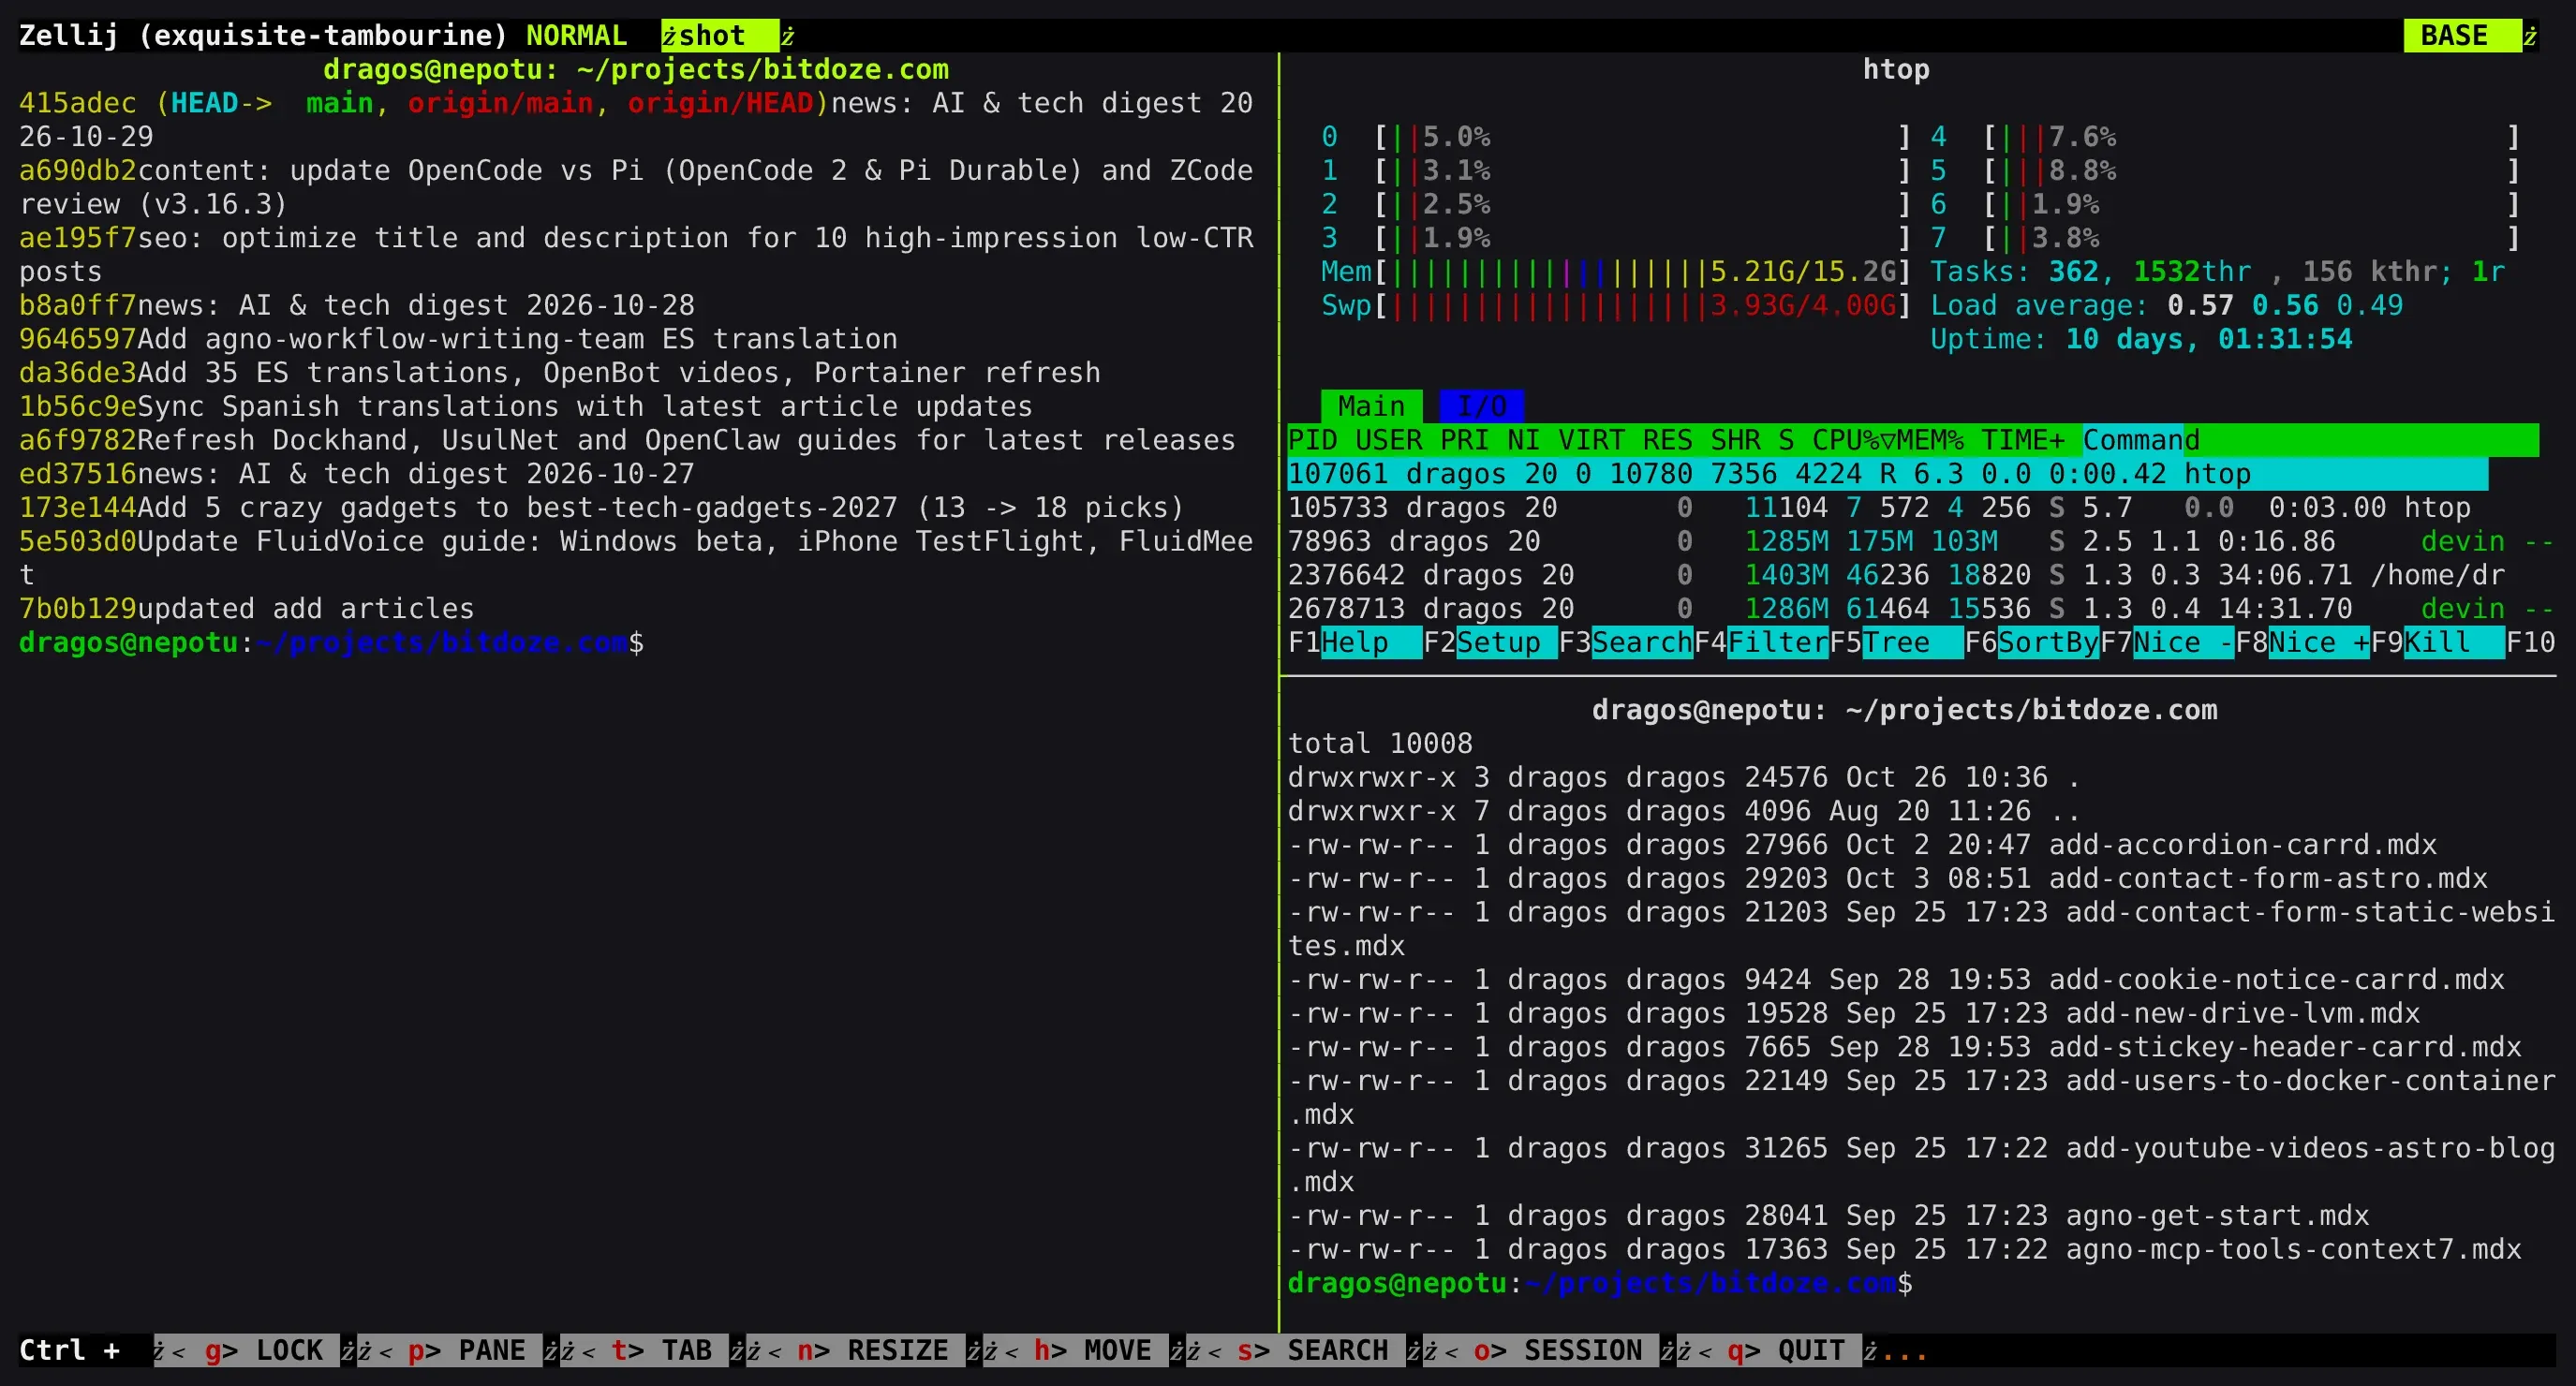Select the "shot" tab in Zellij bar
2576x1386 pixels.
[719, 35]
